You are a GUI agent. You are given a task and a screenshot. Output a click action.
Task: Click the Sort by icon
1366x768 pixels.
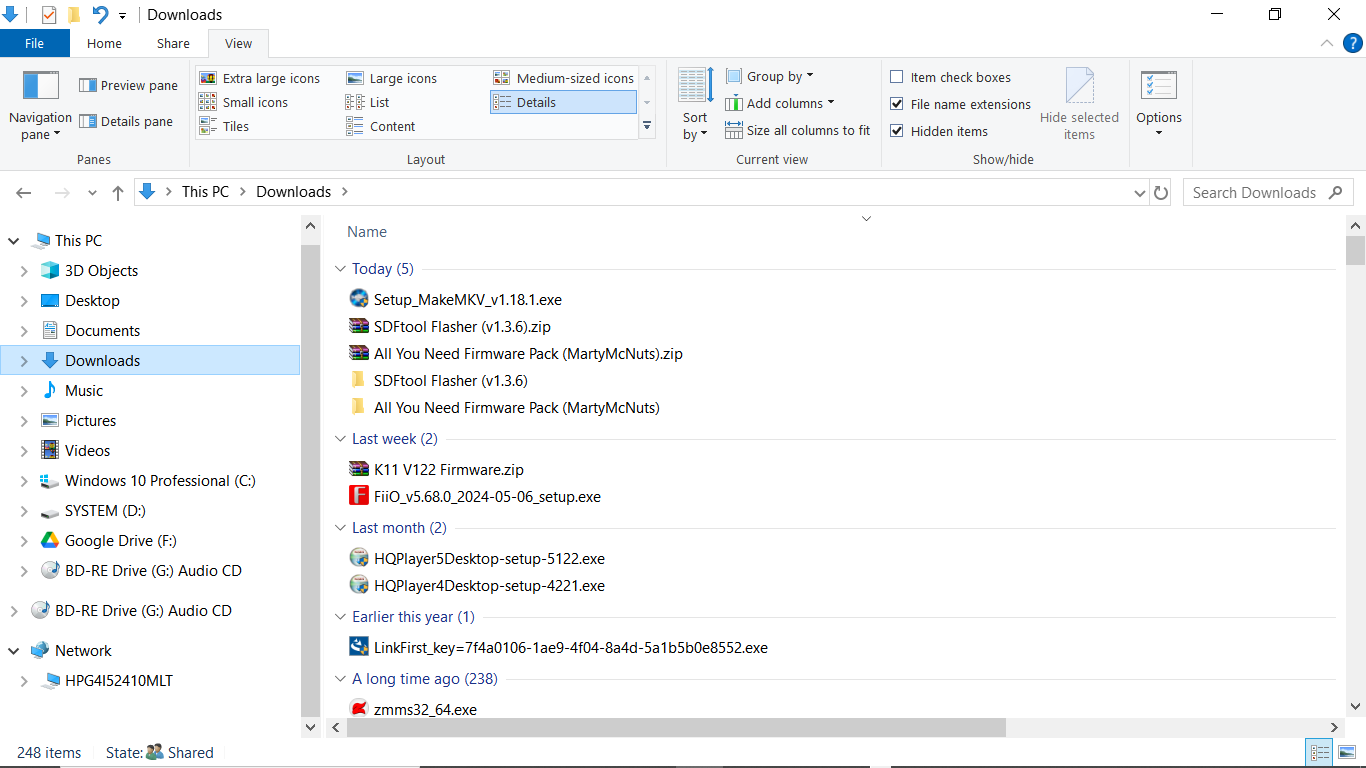695,86
